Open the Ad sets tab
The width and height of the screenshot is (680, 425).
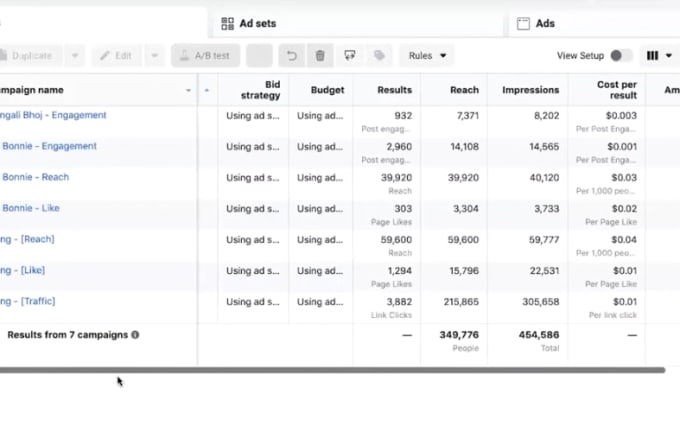point(357,23)
